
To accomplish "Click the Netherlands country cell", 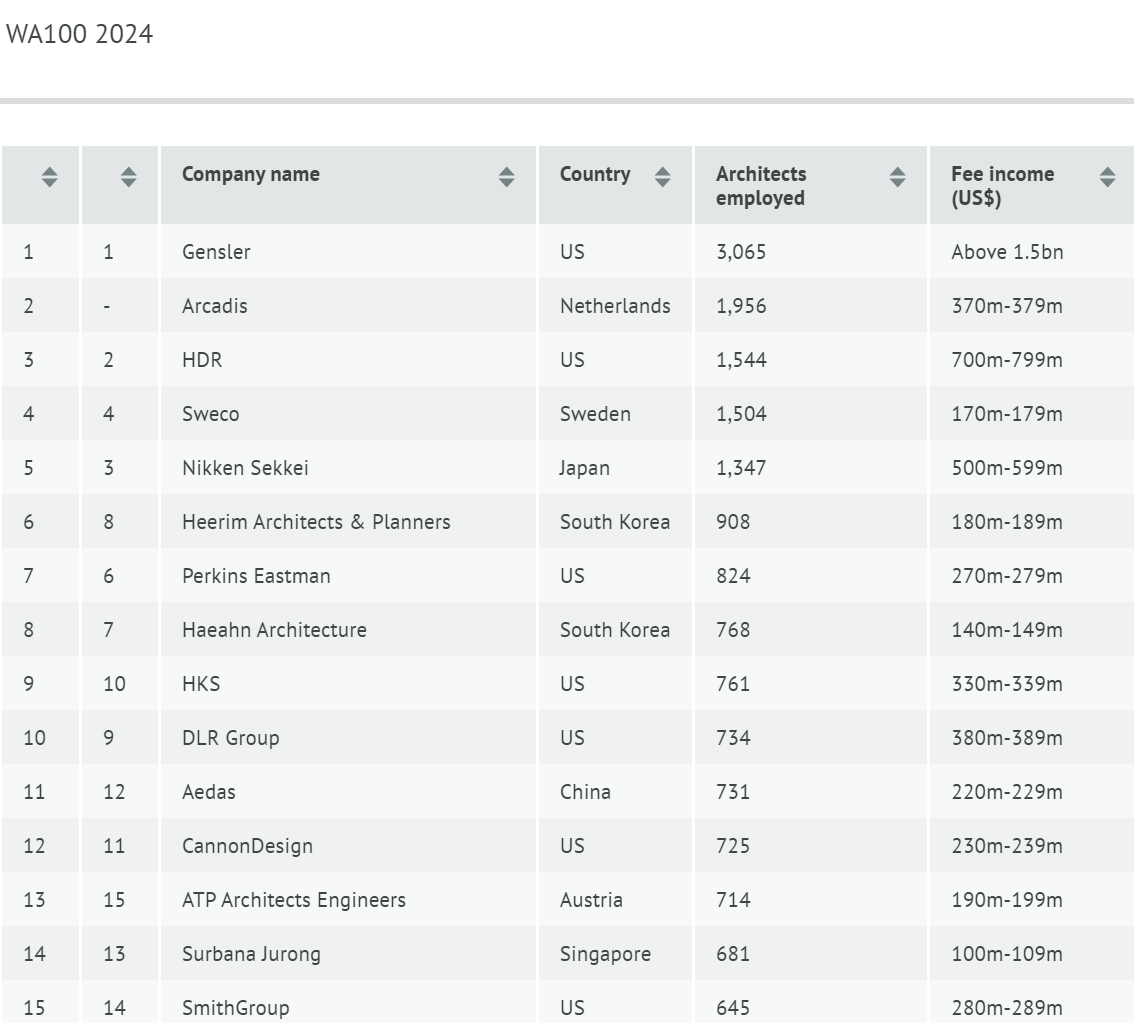I will pos(615,306).
